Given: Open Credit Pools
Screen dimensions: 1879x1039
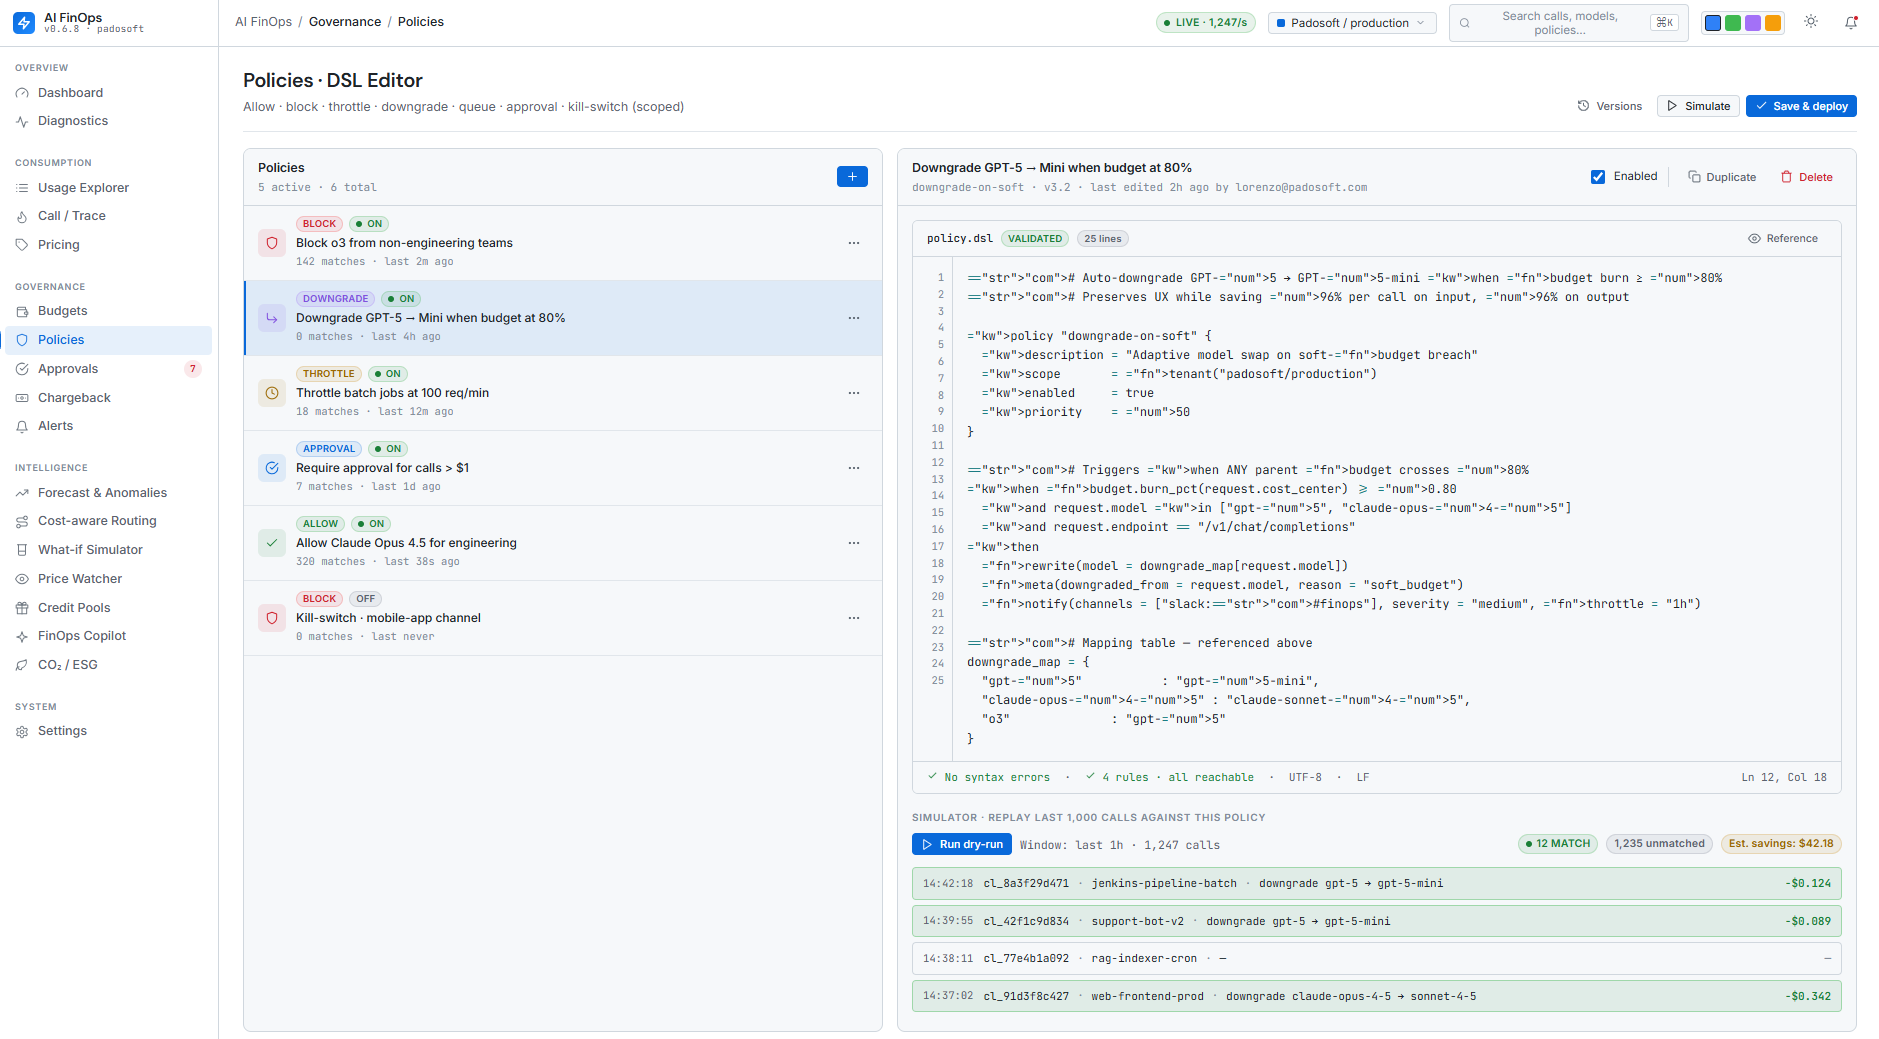Looking at the screenshot, I should coord(108,608).
